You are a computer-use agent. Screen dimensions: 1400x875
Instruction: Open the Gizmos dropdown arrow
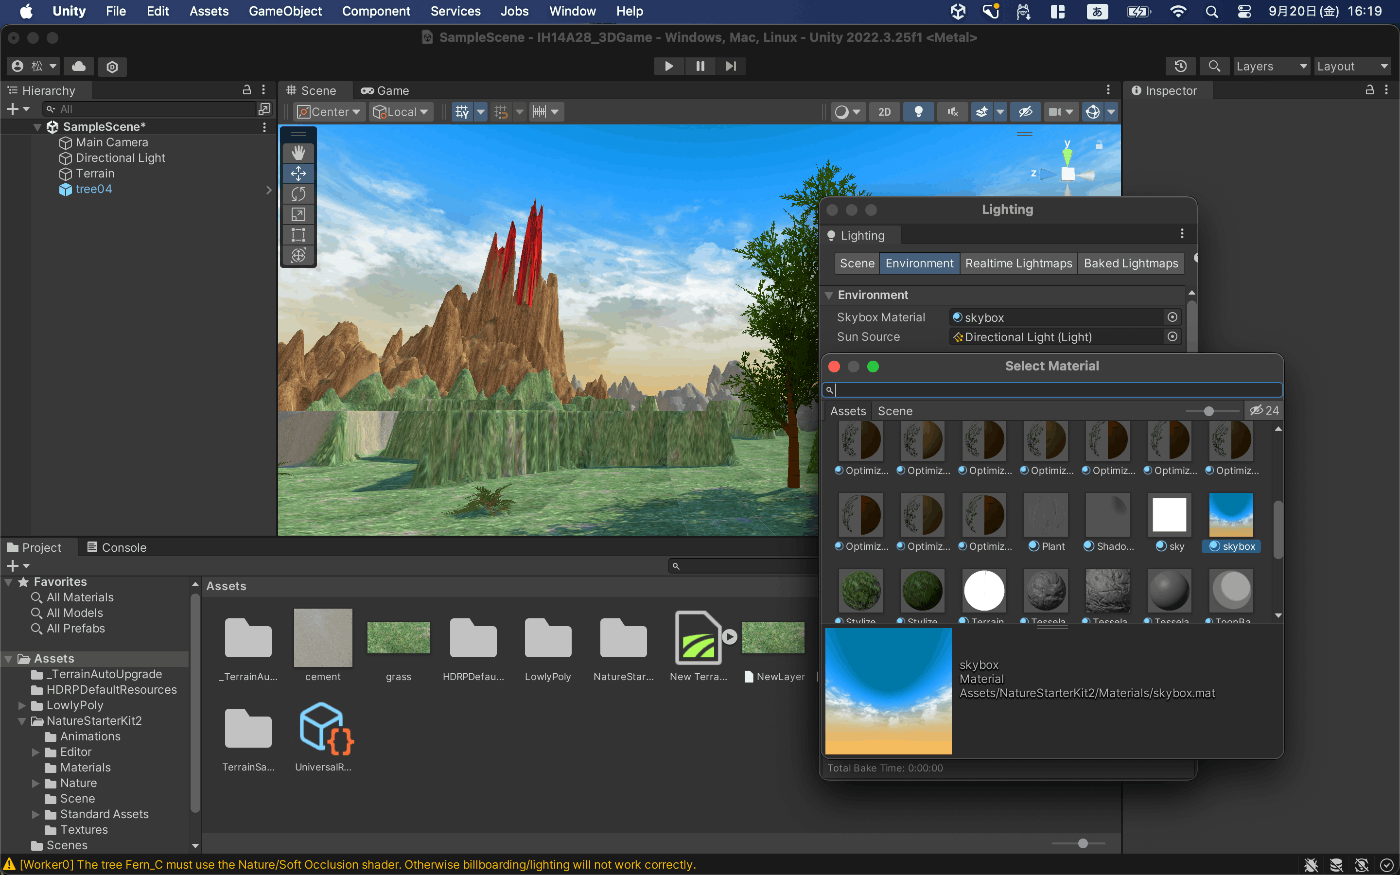pyautogui.click(x=1111, y=112)
